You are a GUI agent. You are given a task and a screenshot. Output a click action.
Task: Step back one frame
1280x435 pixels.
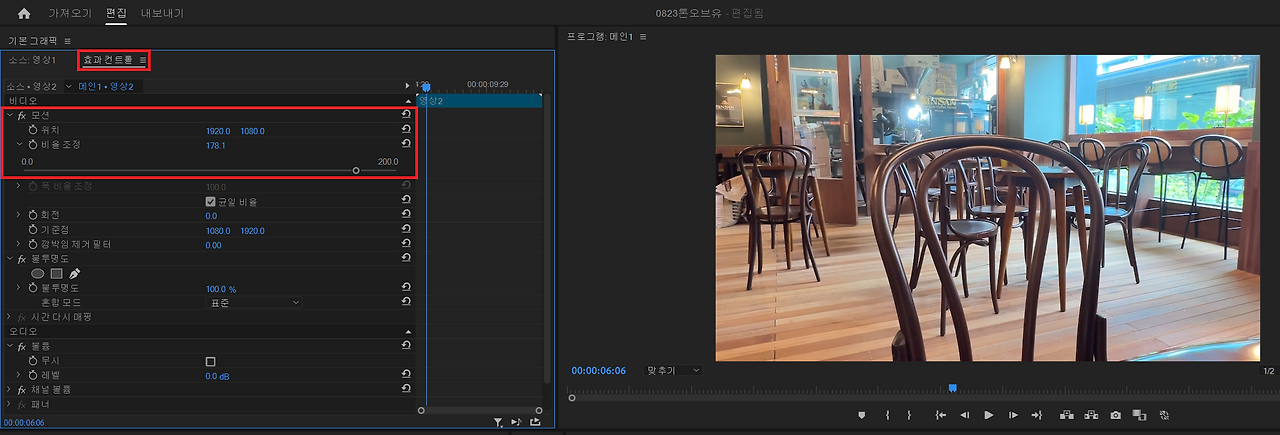click(964, 415)
